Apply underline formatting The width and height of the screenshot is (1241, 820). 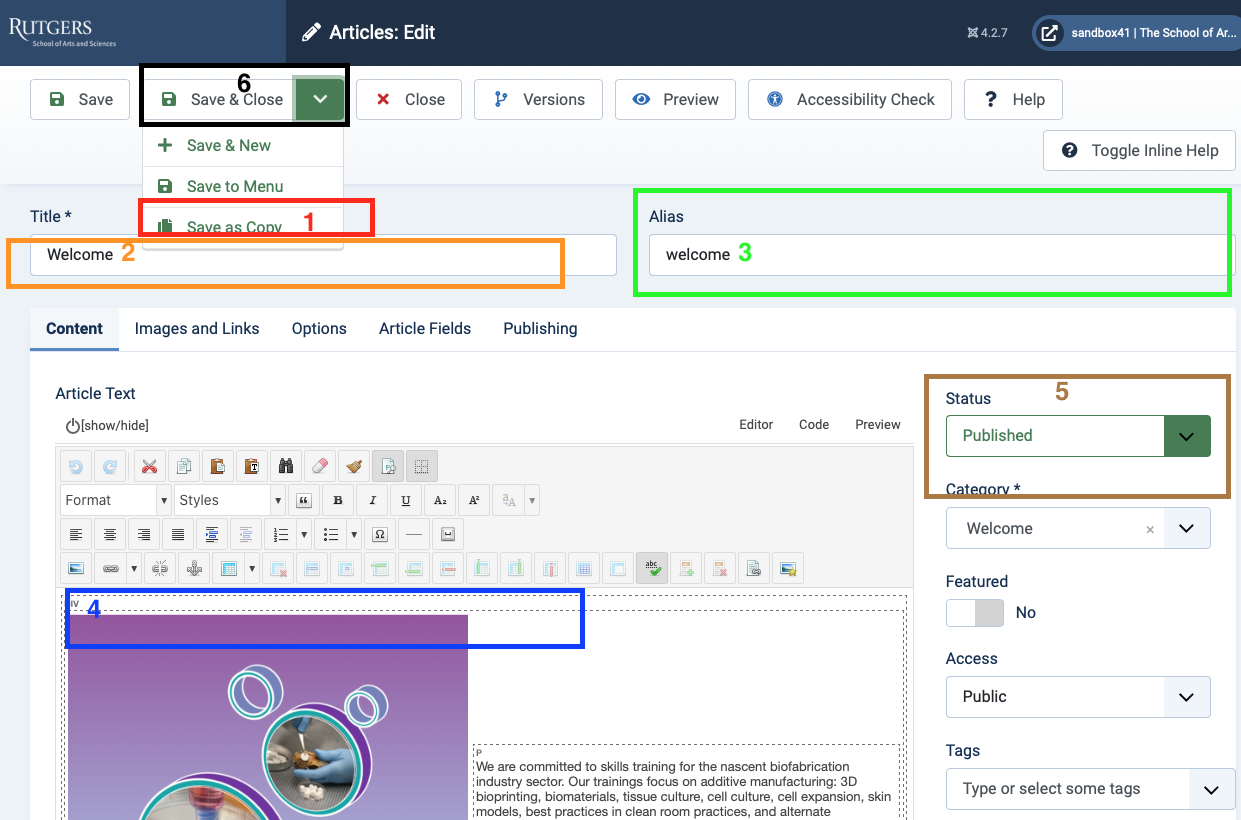[406, 500]
